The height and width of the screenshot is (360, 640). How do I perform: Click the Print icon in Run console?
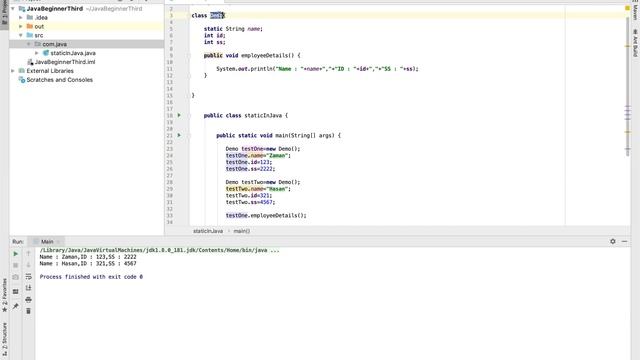[x=28, y=300]
